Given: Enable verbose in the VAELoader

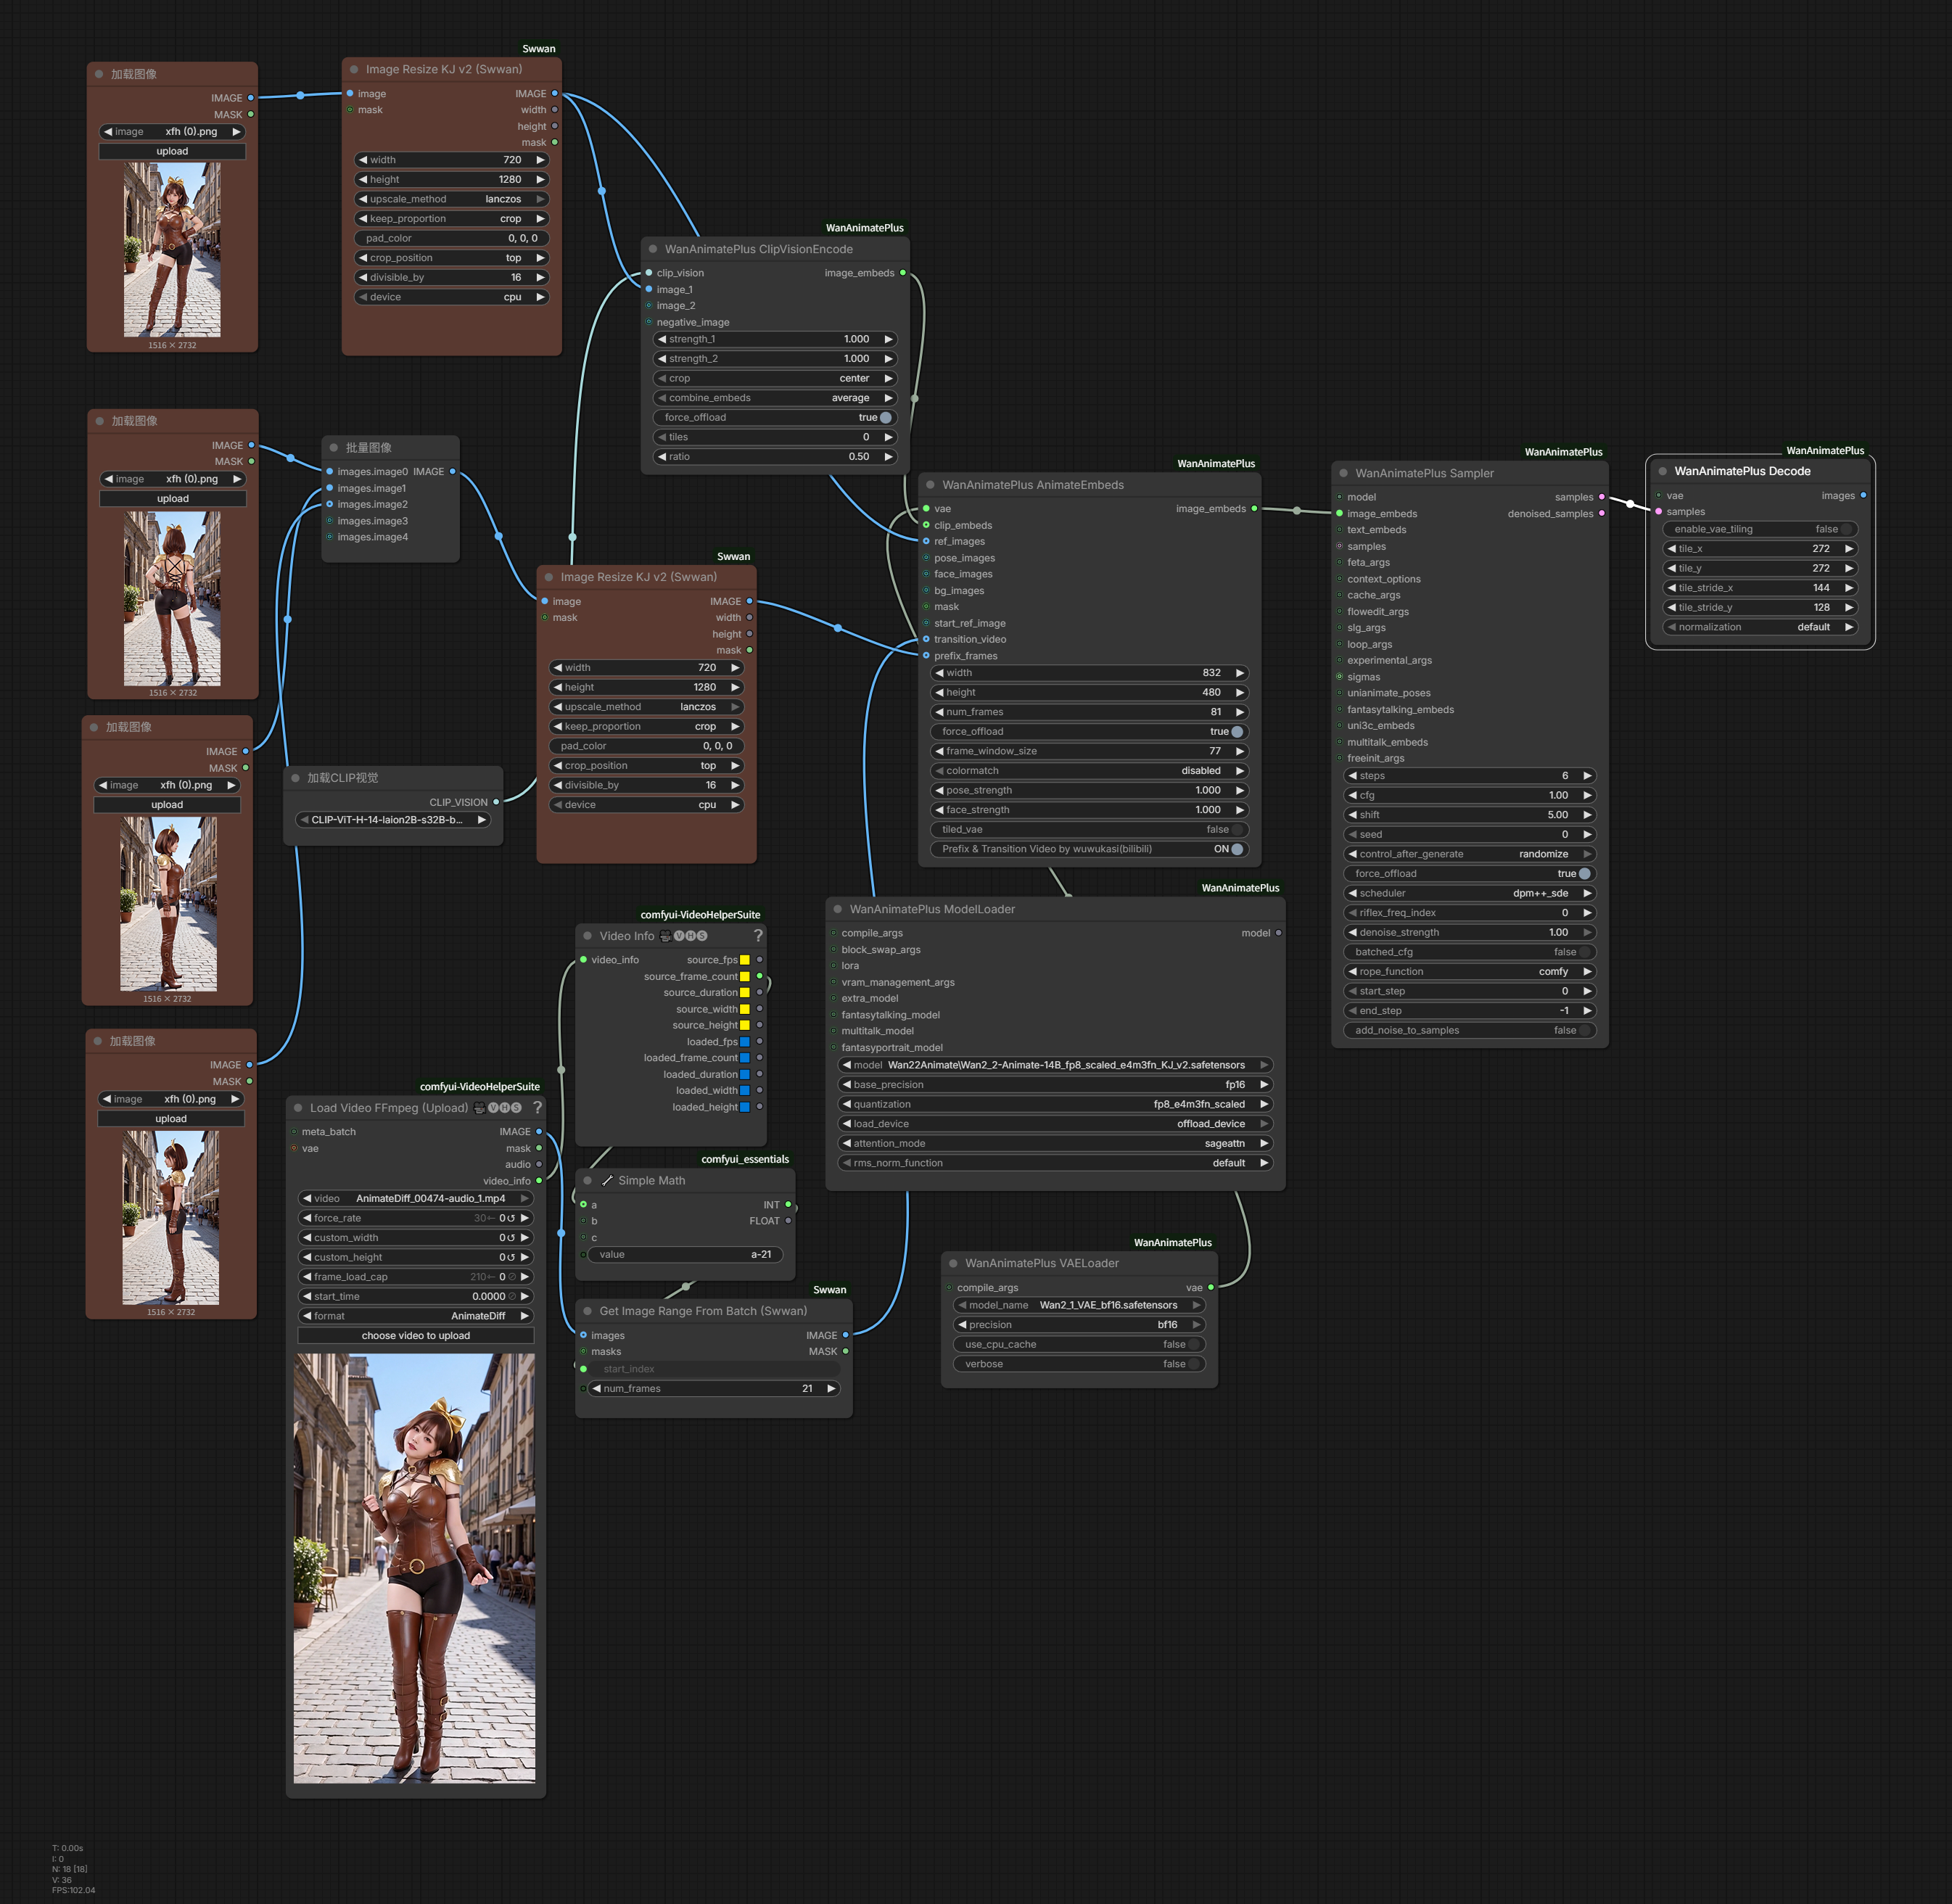Looking at the screenshot, I should pyautogui.click(x=1079, y=1364).
